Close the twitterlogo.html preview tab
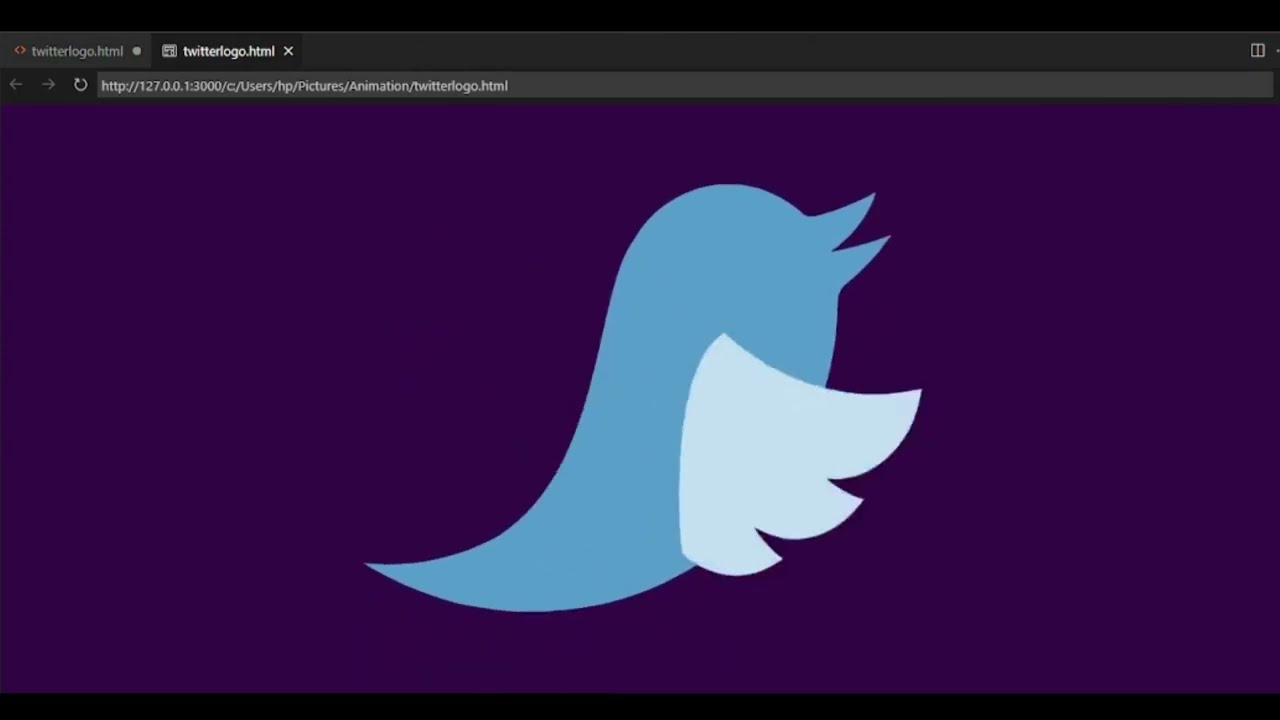1280x720 pixels. [x=288, y=51]
